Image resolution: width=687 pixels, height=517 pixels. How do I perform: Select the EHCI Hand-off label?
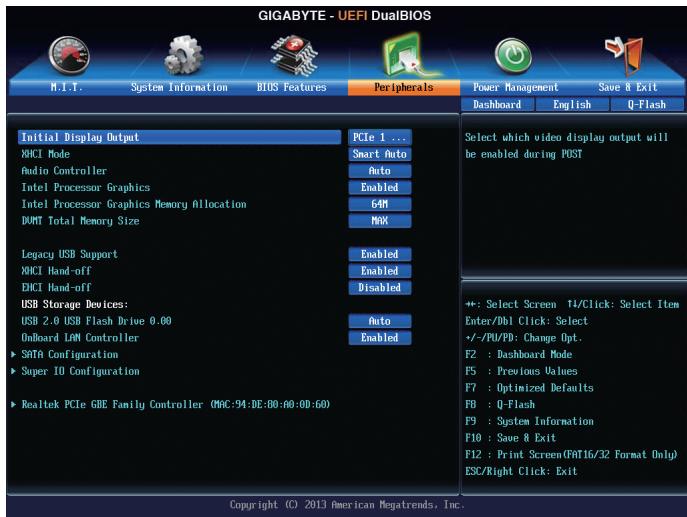[x=56, y=287]
